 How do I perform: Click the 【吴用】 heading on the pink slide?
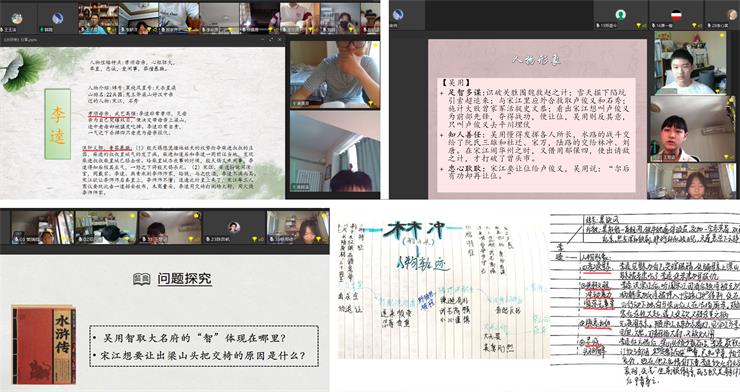click(456, 83)
